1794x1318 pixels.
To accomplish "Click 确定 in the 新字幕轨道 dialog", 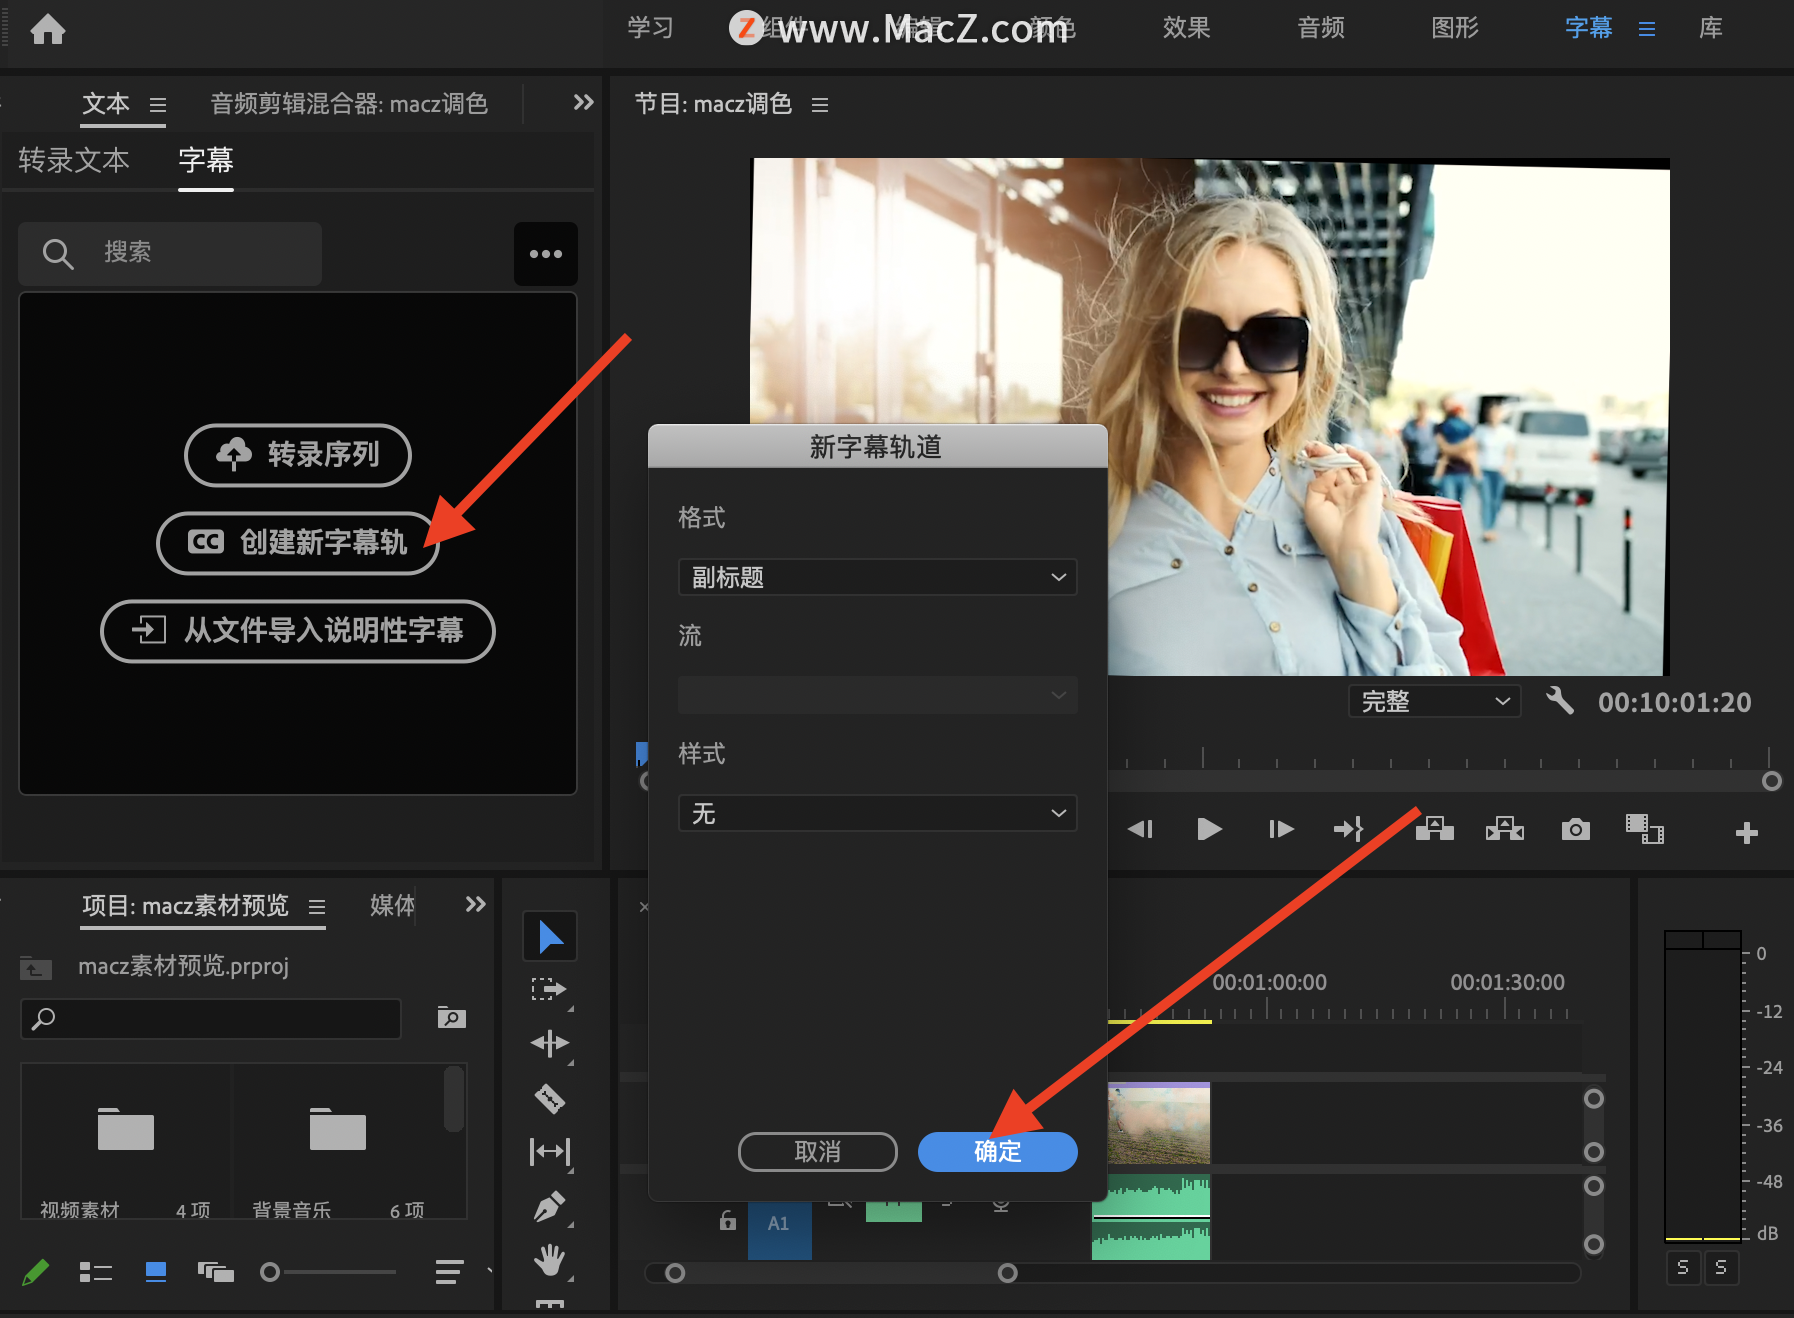I will point(998,1152).
